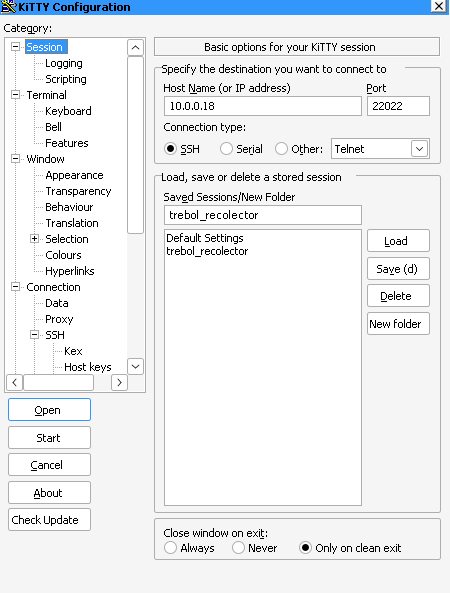Click the Port input field

click(x=398, y=106)
